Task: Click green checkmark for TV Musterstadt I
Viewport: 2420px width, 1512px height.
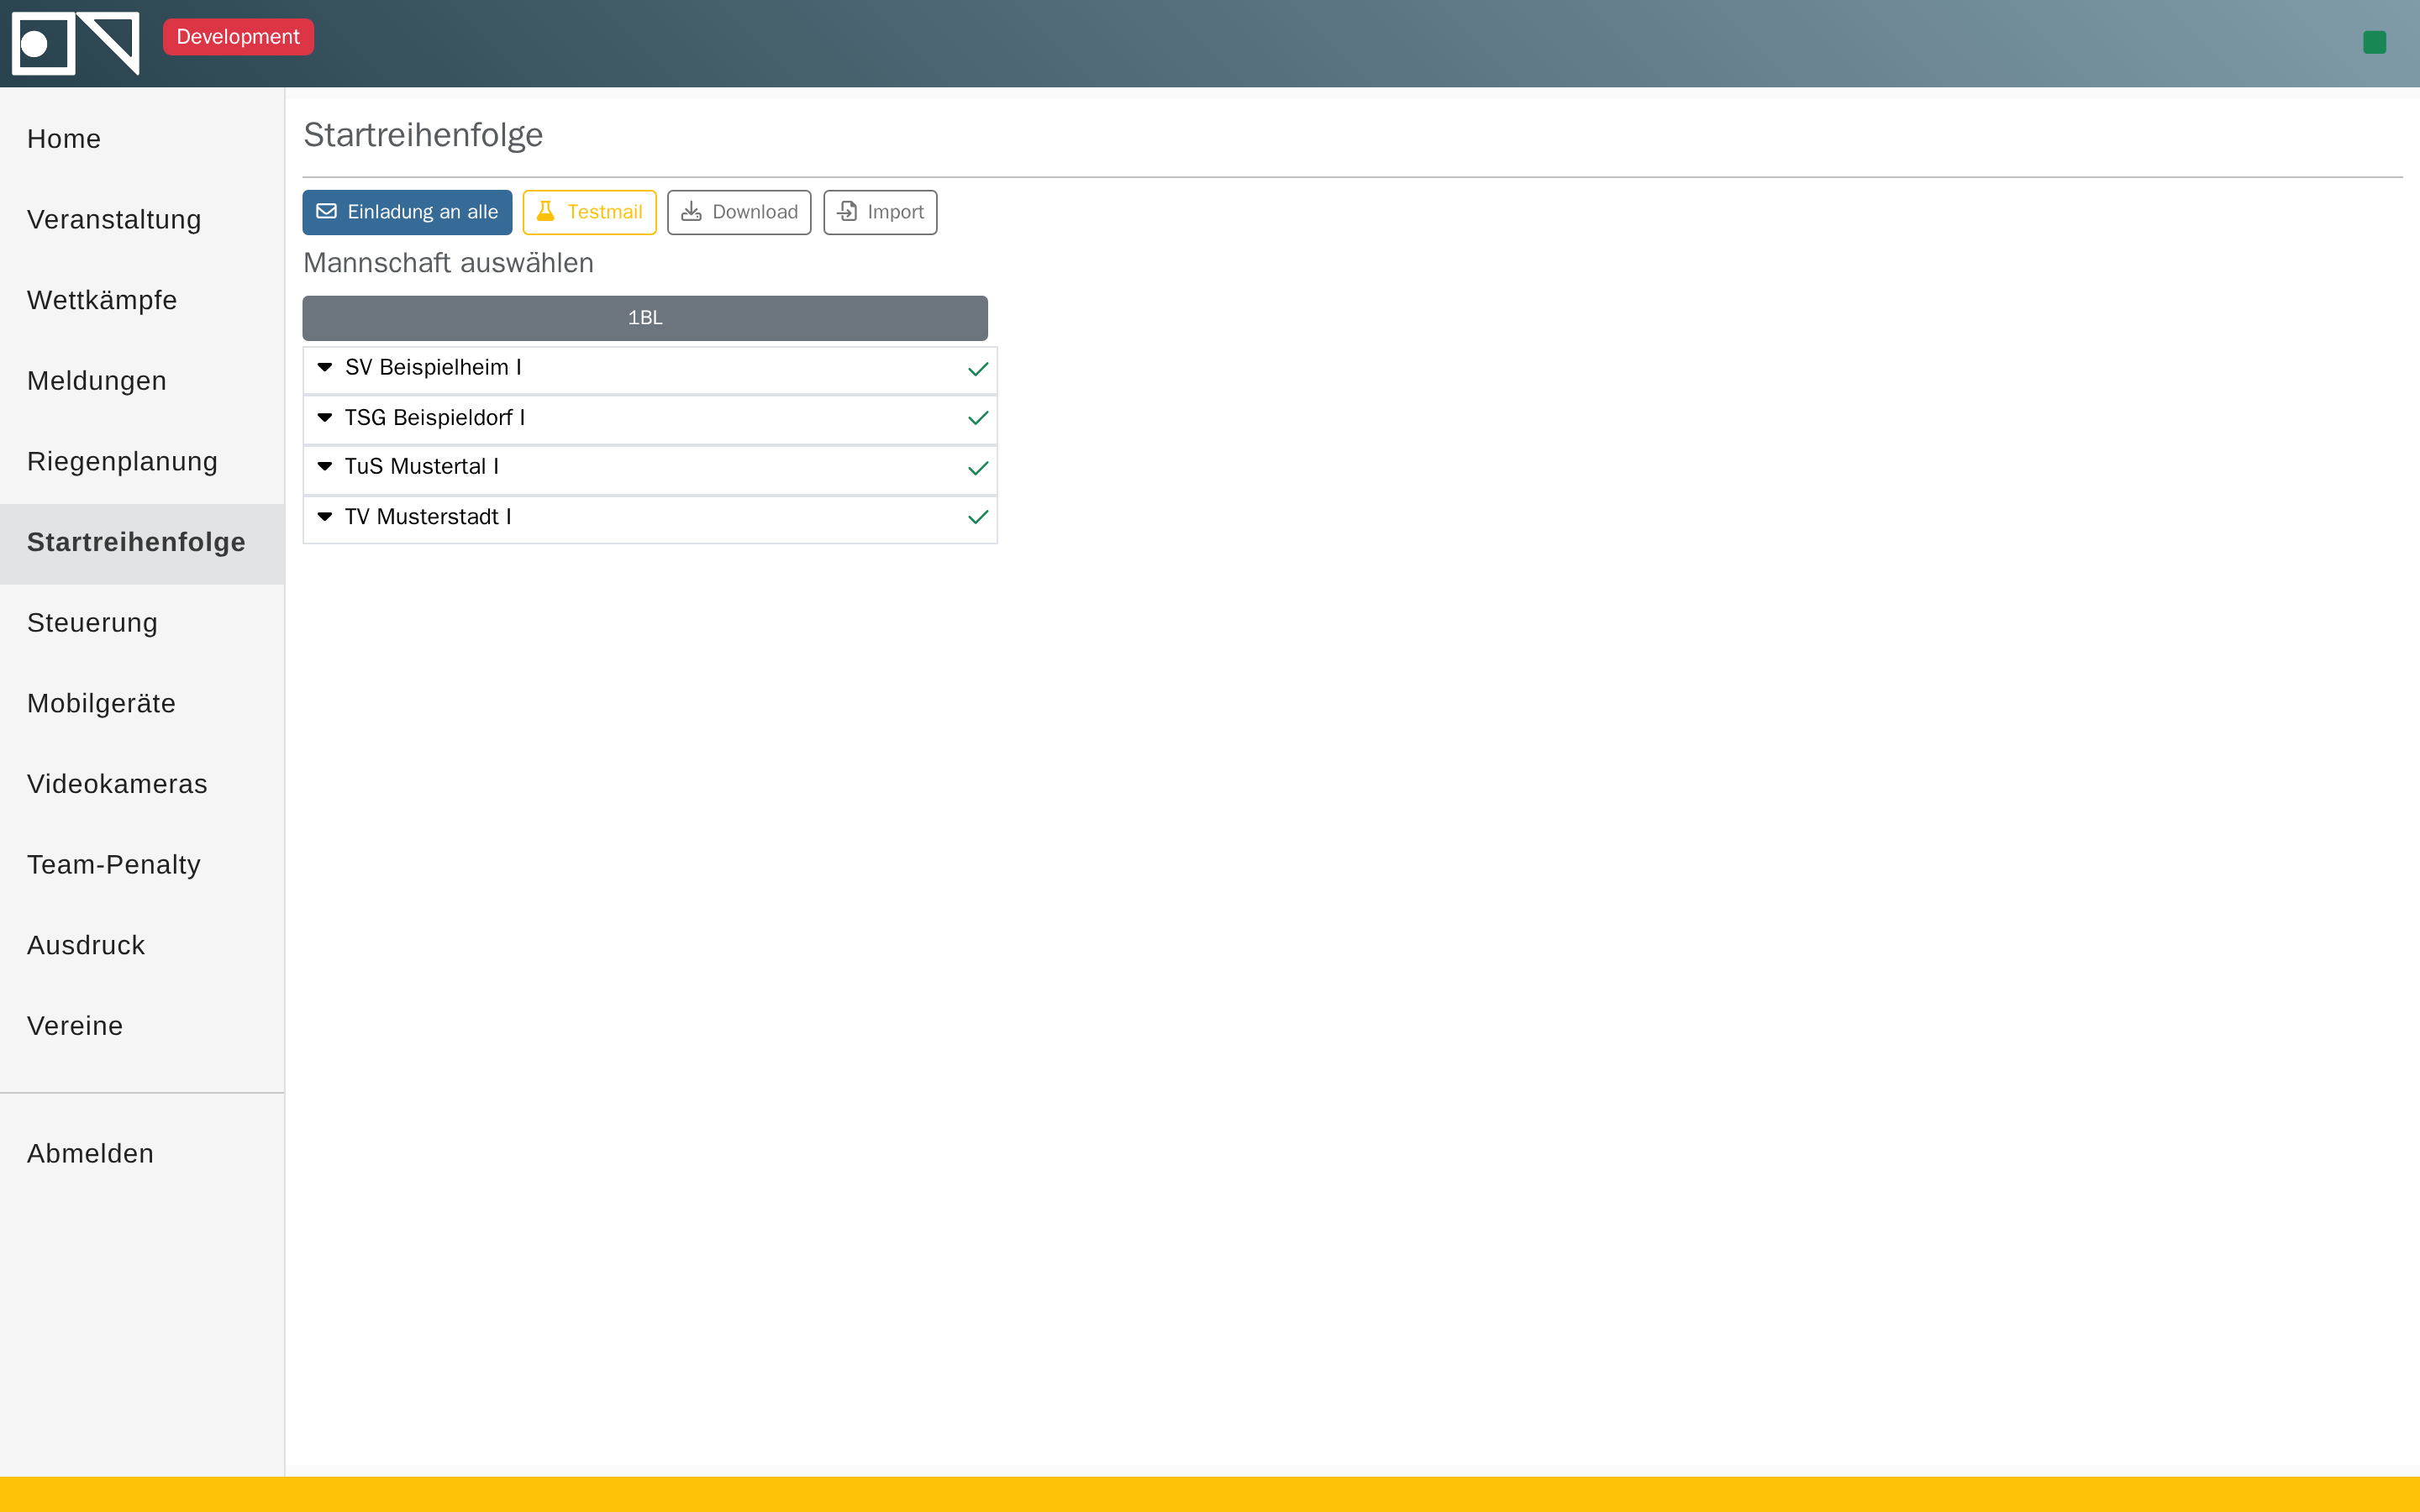Action: pos(978,517)
